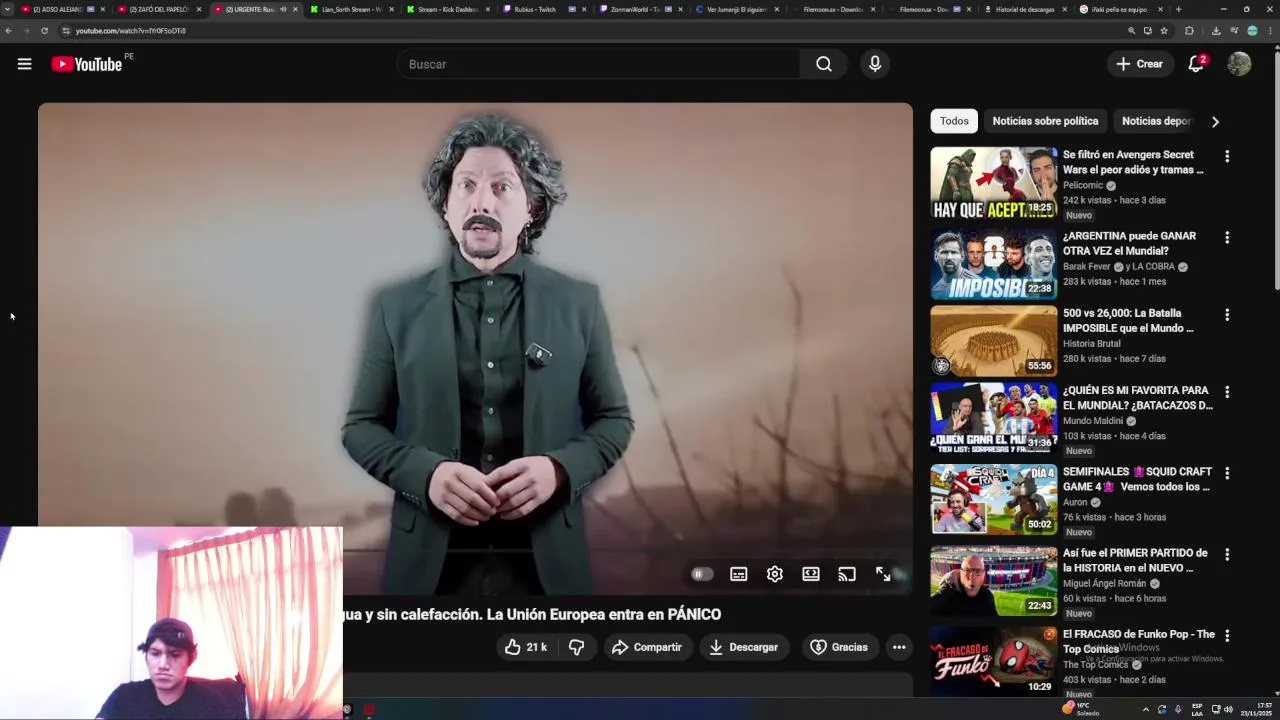Open the Squid Craft Game 4 thumbnail
1280x720 pixels.
994,499
